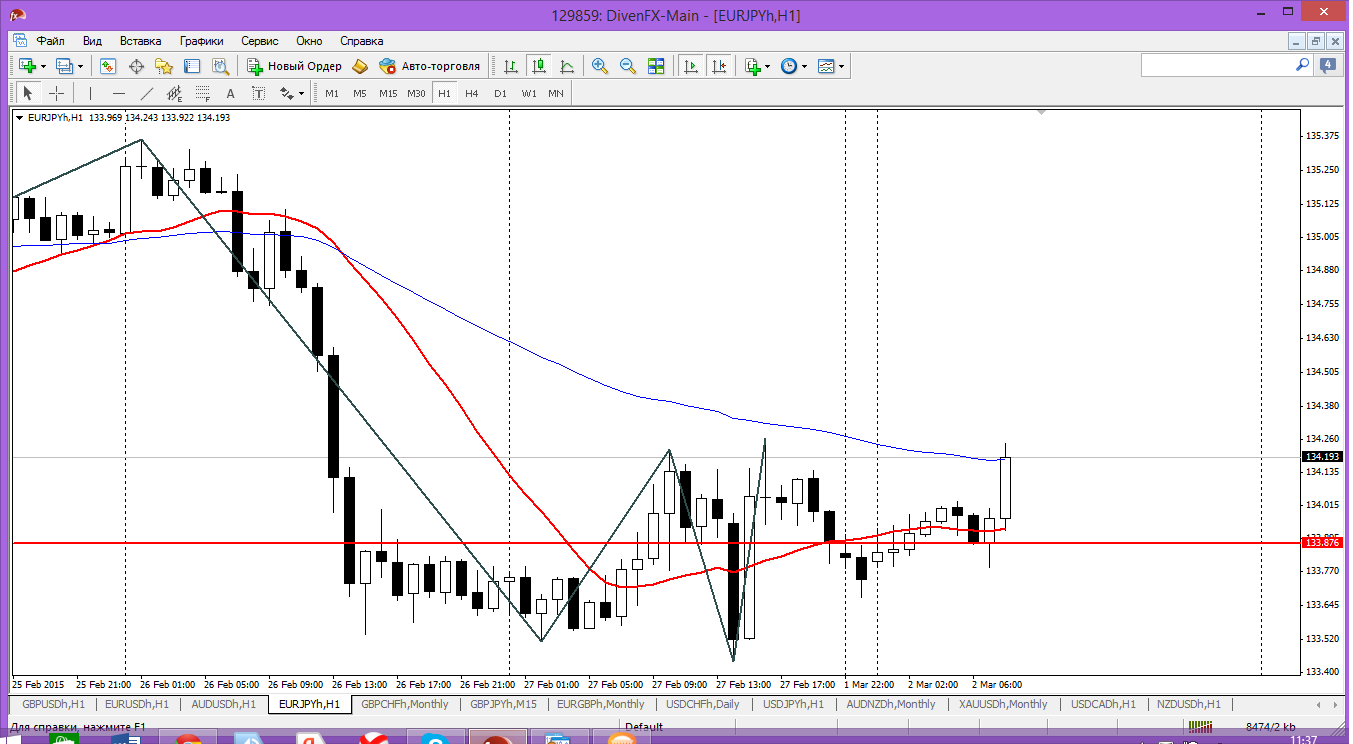1353x744 pixels.
Task: Select the Text tool marked A
Action: click(x=230, y=93)
